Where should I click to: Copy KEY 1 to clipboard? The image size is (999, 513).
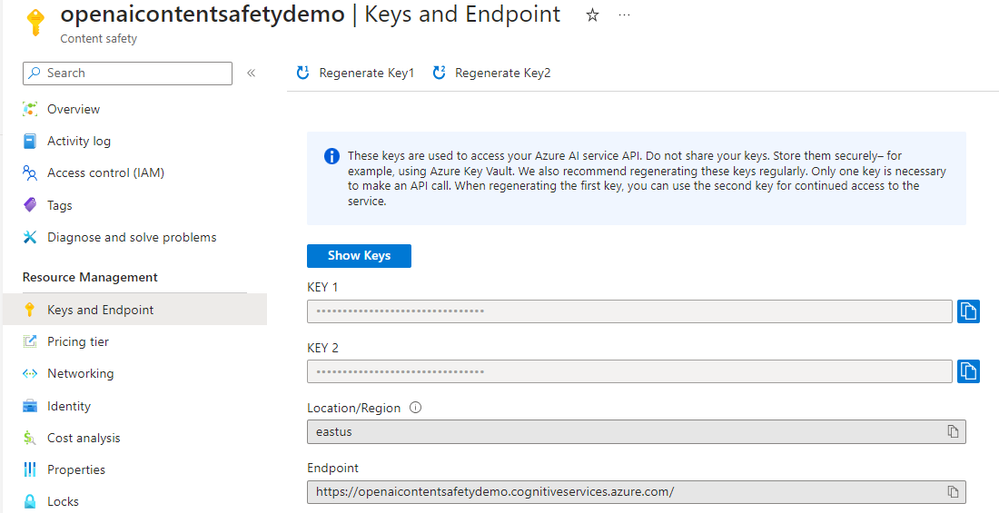968,311
